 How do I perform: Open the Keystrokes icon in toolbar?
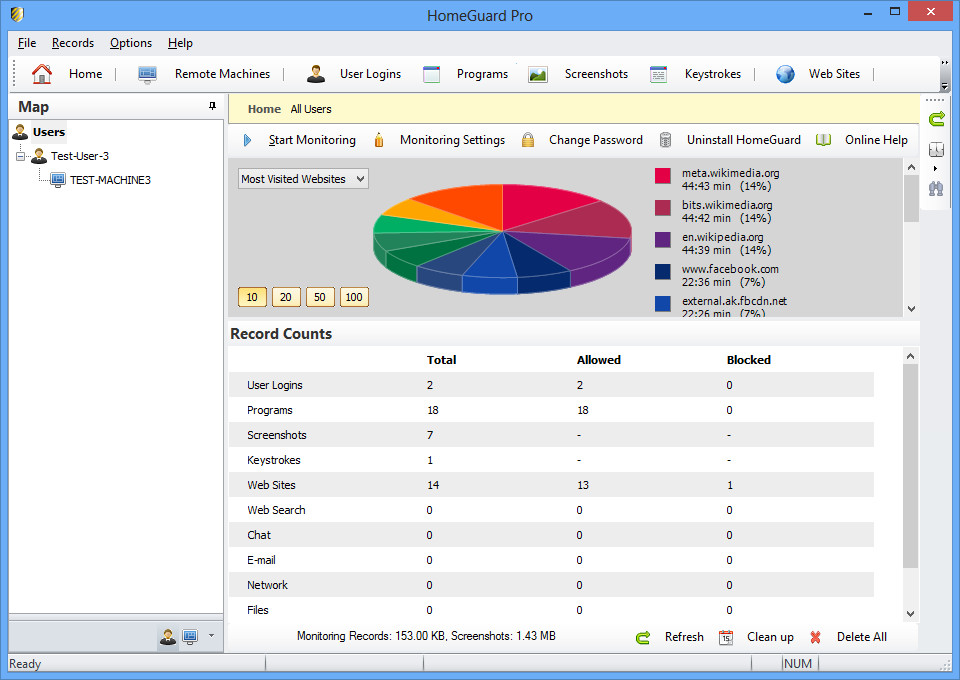point(658,74)
